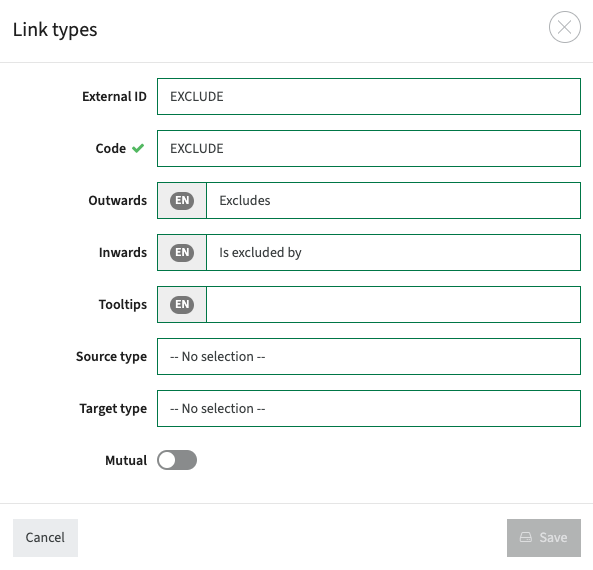Click the Source type label
Image resolution: width=593 pixels, height=570 pixels.
click(111, 357)
